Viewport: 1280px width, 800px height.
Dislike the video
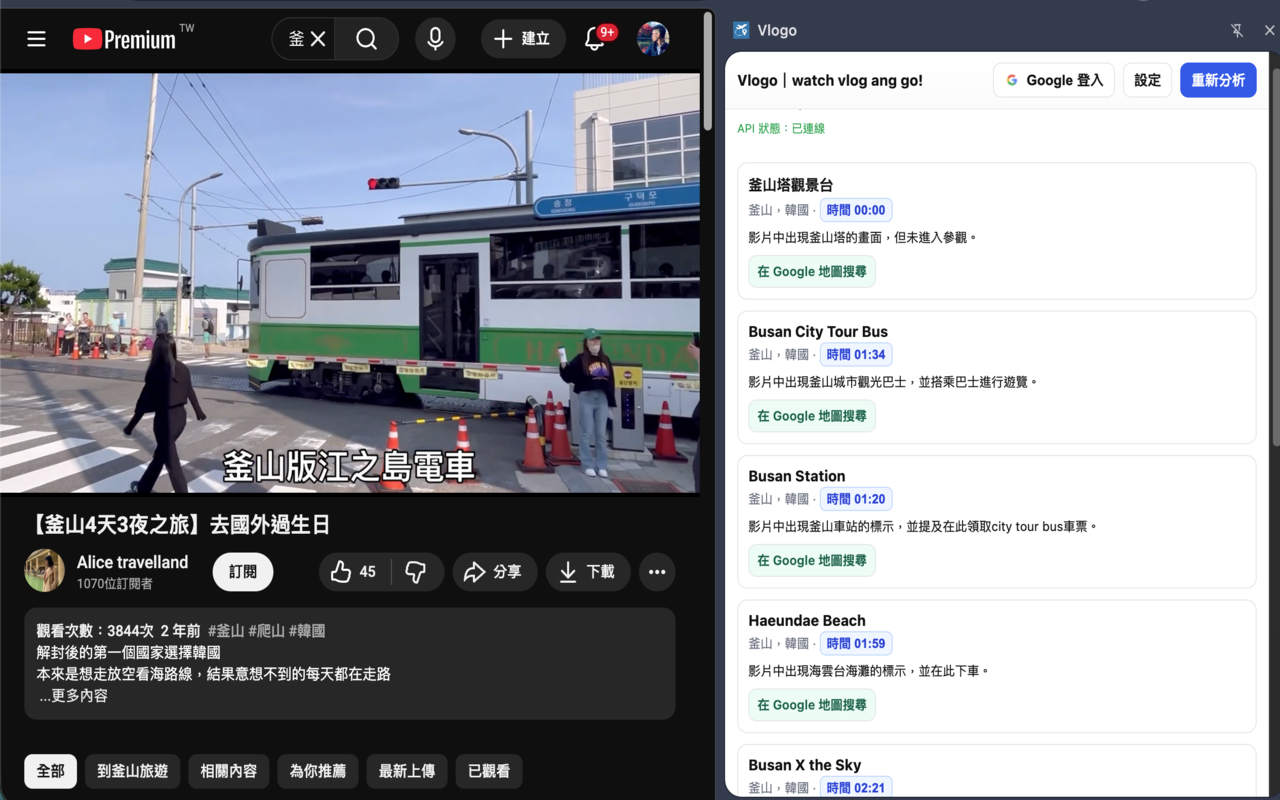click(416, 571)
